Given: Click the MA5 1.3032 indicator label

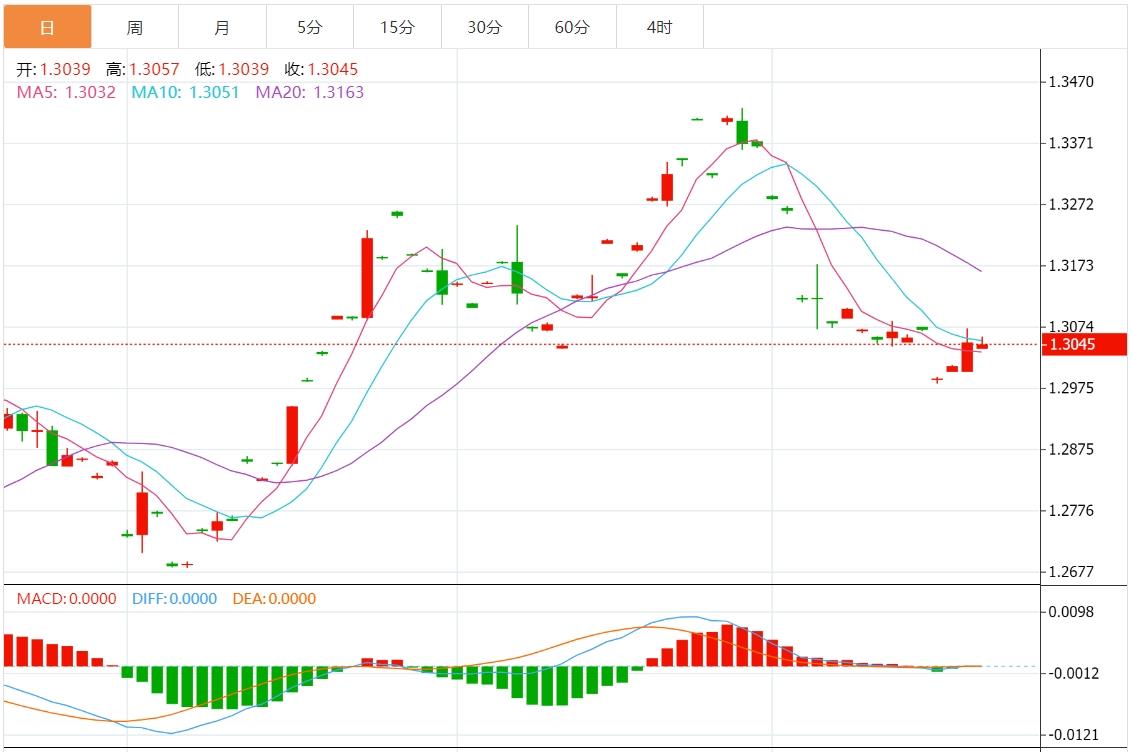Looking at the screenshot, I should pyautogui.click(x=66, y=92).
